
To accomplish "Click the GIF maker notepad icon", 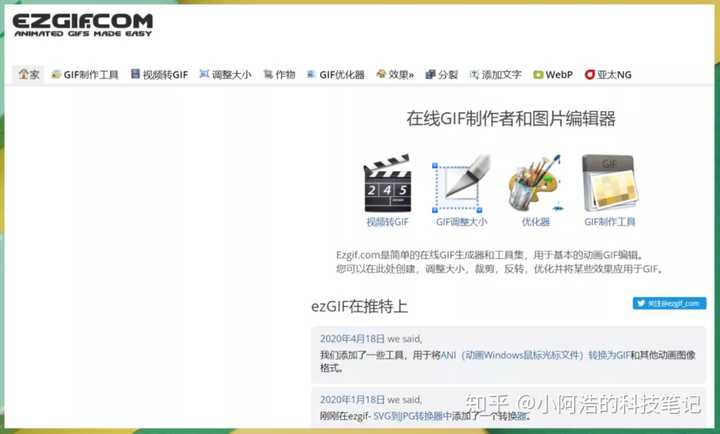I will tap(610, 184).
